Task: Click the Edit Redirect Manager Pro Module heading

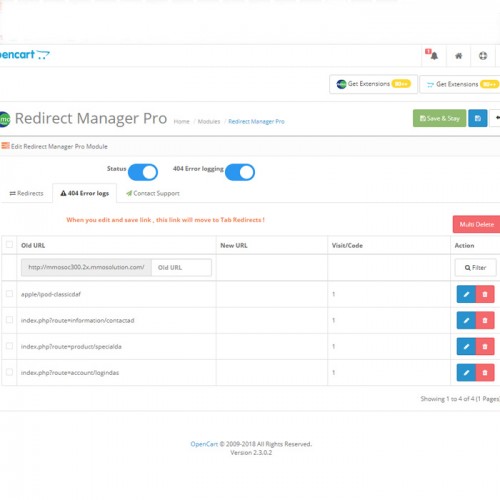Action: tap(59, 146)
